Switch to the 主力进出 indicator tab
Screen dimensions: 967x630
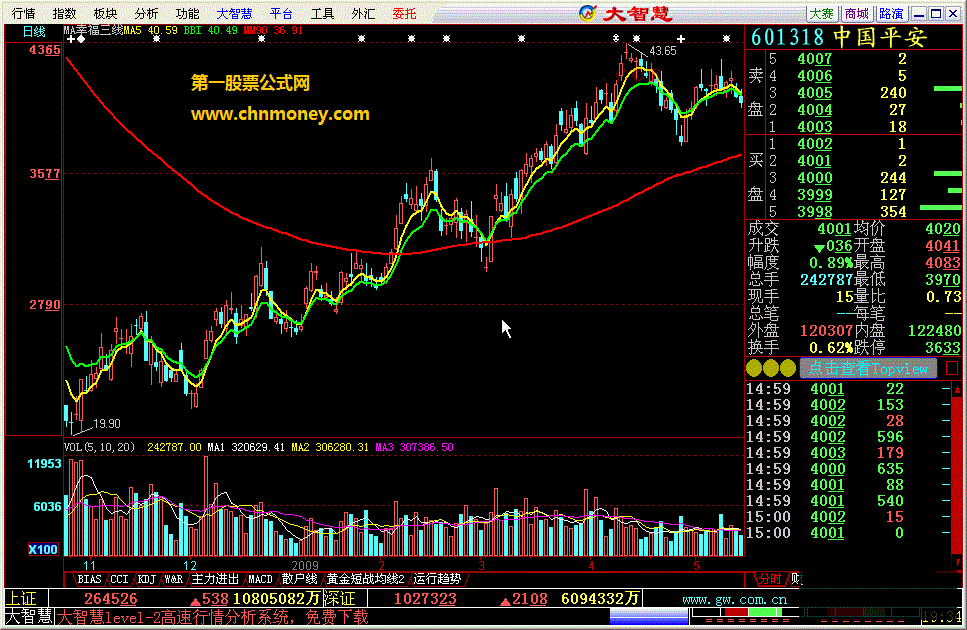tap(215, 579)
